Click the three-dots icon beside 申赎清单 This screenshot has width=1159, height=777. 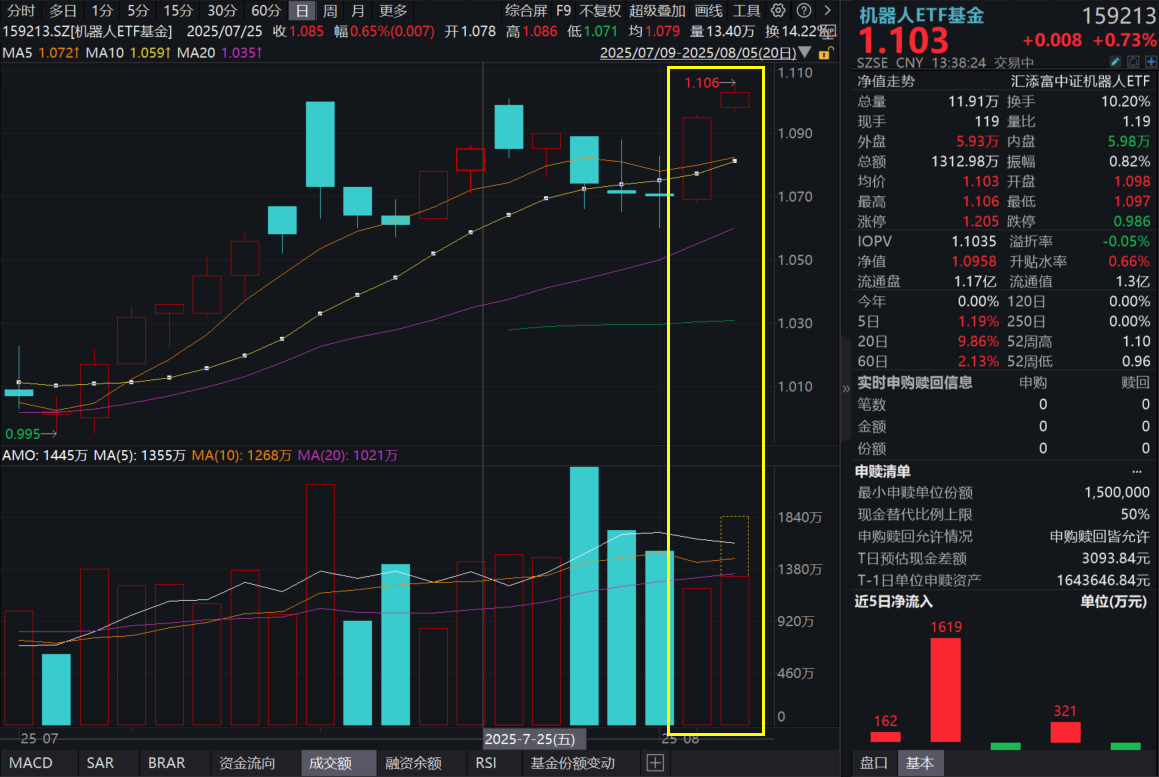(x=1136, y=471)
